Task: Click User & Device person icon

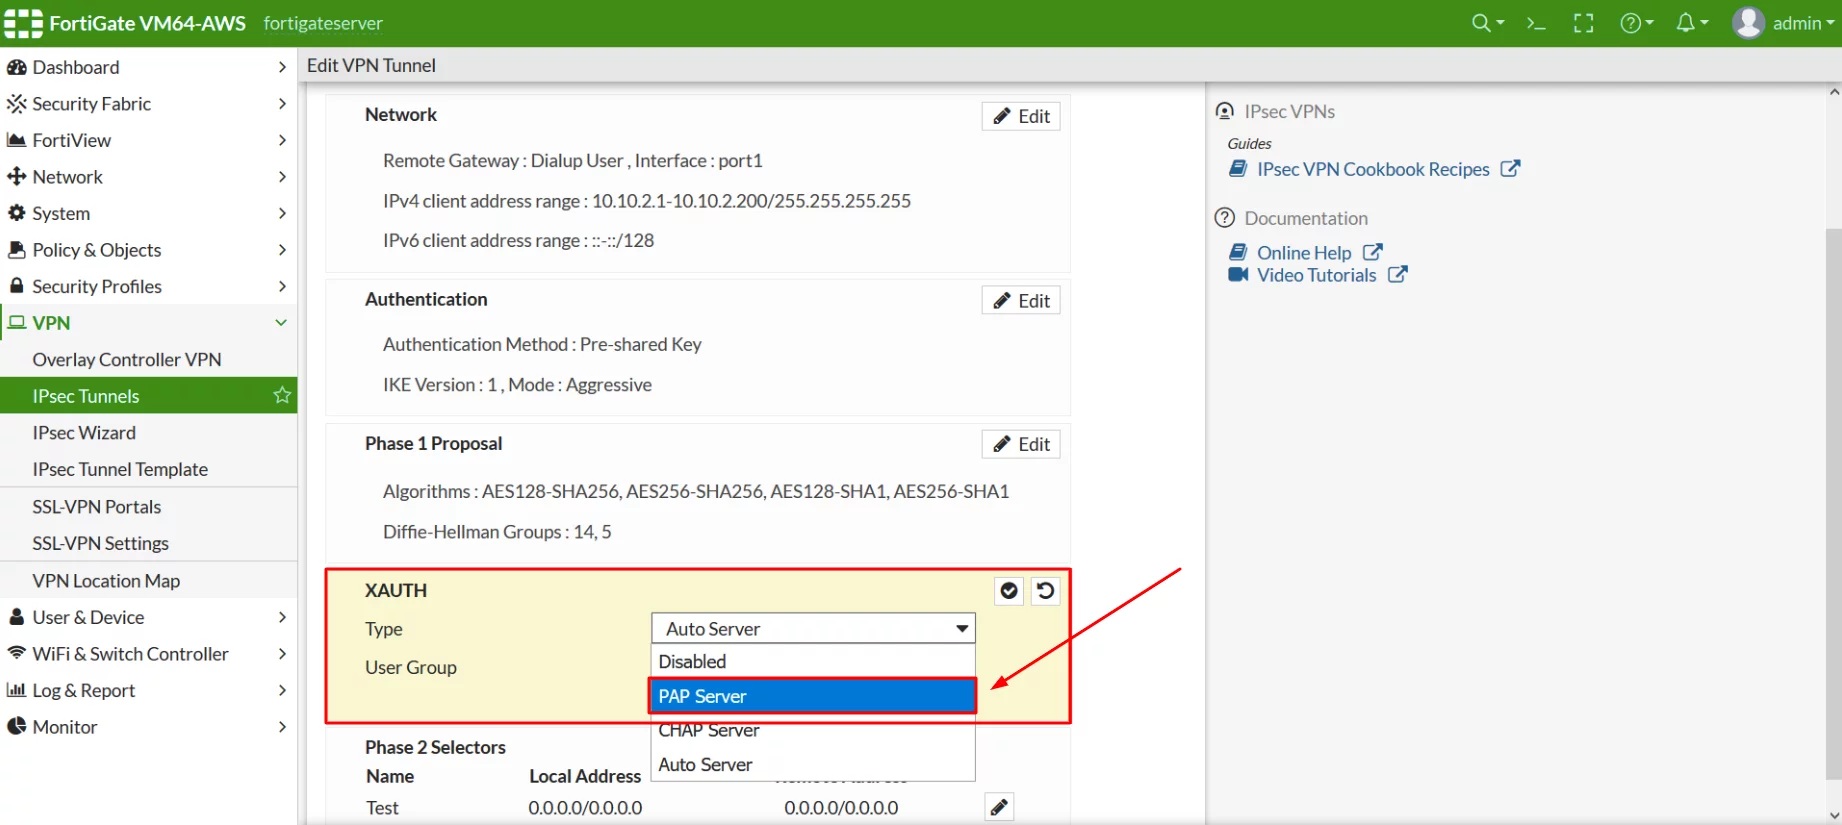Action: point(16,617)
